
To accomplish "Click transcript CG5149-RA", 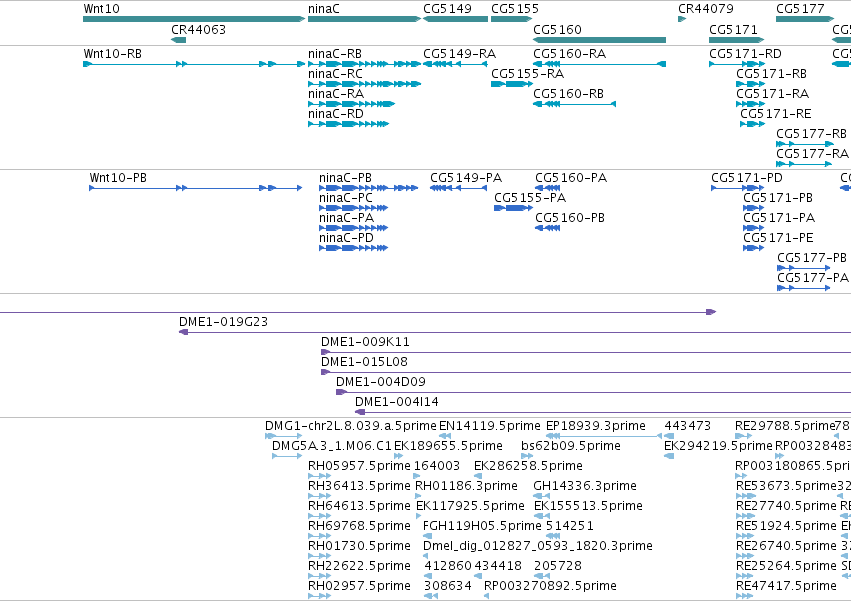I will click(x=455, y=64).
